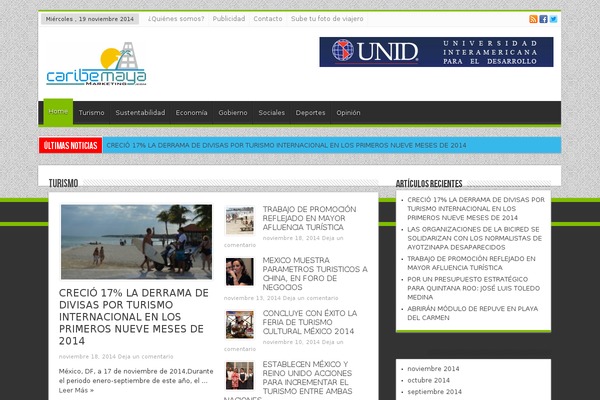Viewport: 600px width, 400px height.
Task: Click Deja un comentario for noviembre 13 post
Action: 310,298
